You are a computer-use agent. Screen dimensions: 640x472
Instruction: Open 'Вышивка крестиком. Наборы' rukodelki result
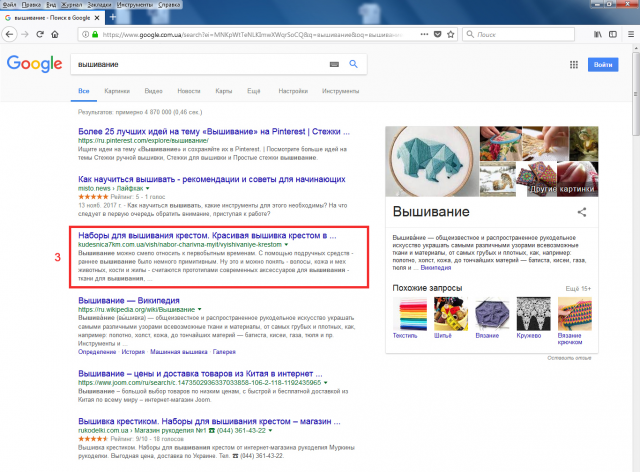209,421
